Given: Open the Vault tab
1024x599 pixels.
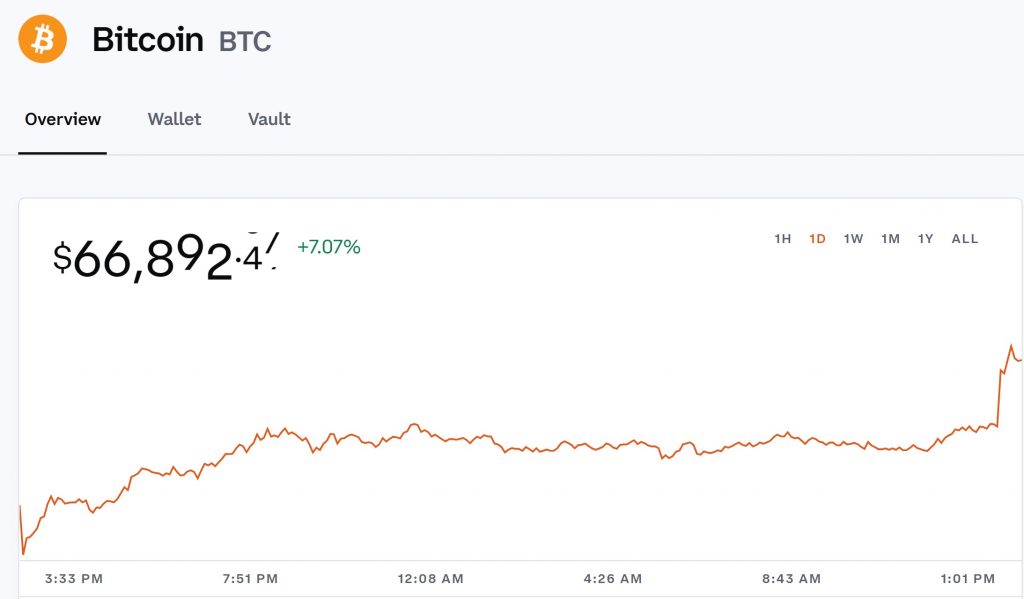Looking at the screenshot, I should [268, 119].
